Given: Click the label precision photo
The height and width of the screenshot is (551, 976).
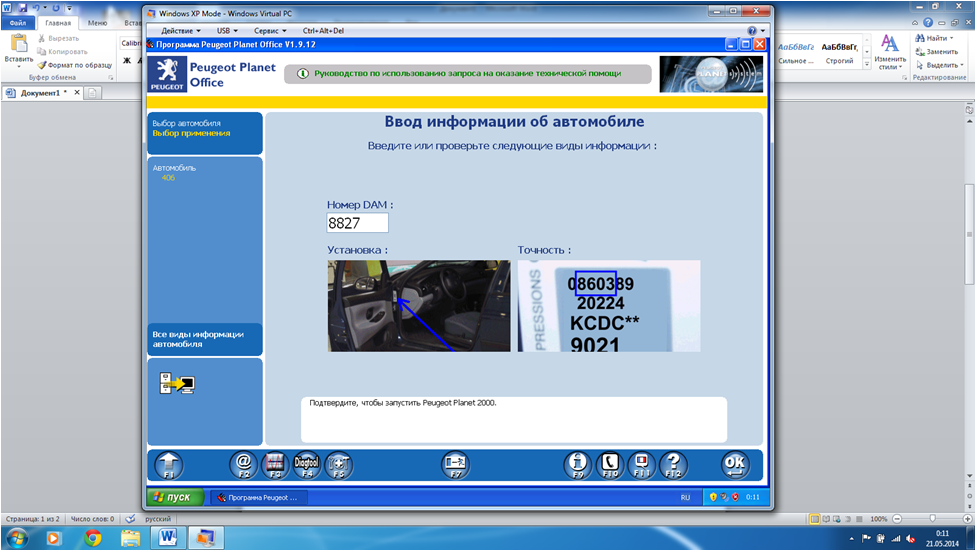Looking at the screenshot, I should 609,306.
